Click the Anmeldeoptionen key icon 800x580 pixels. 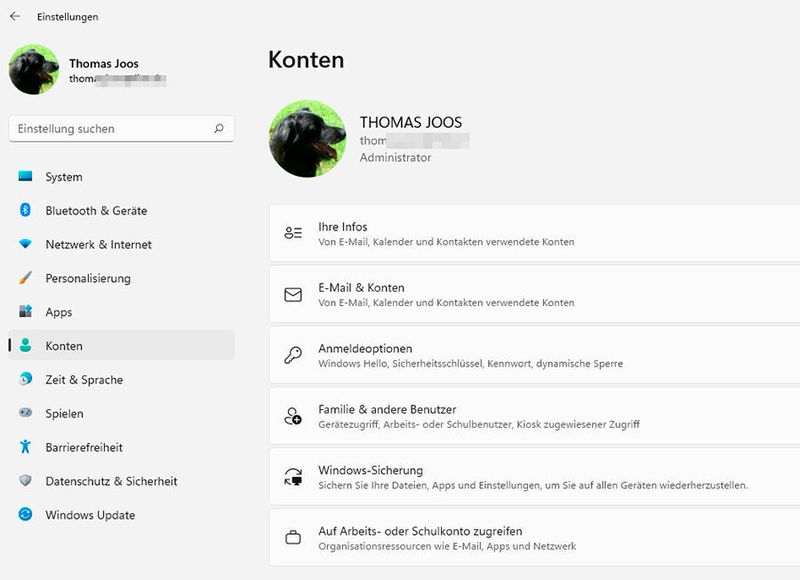[293, 355]
